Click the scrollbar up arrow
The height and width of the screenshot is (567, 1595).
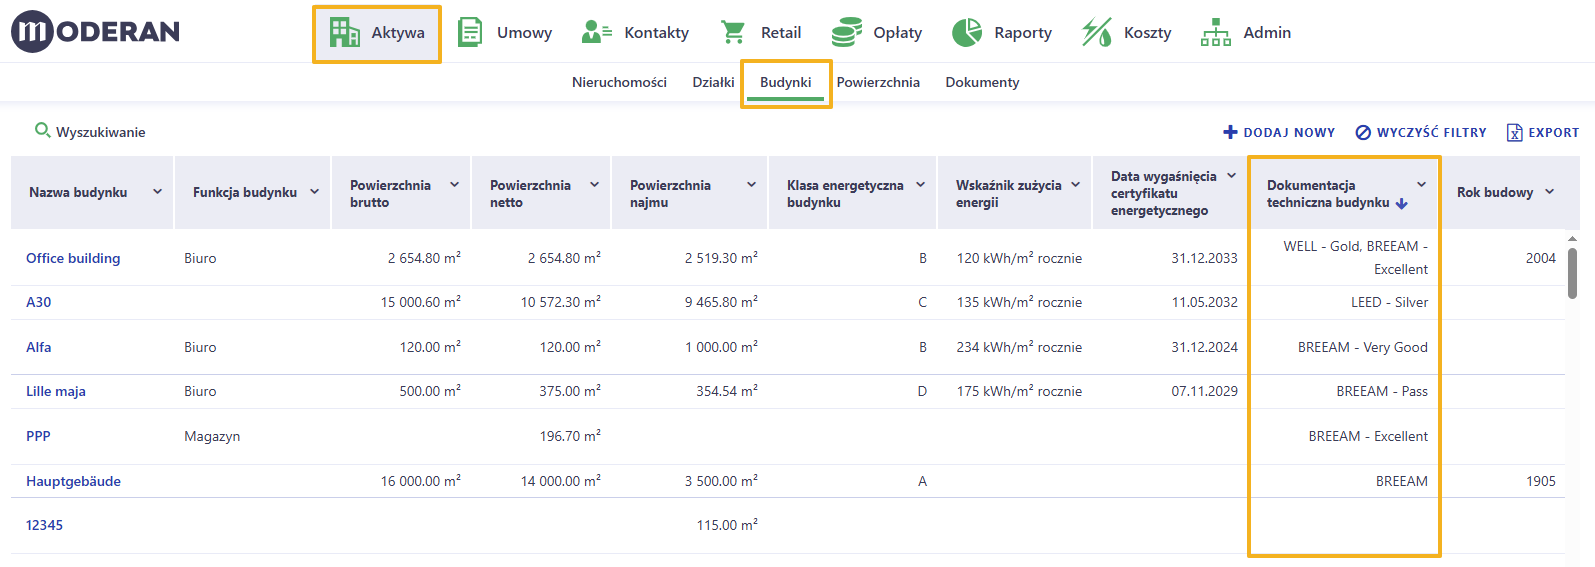pyautogui.click(x=1572, y=239)
